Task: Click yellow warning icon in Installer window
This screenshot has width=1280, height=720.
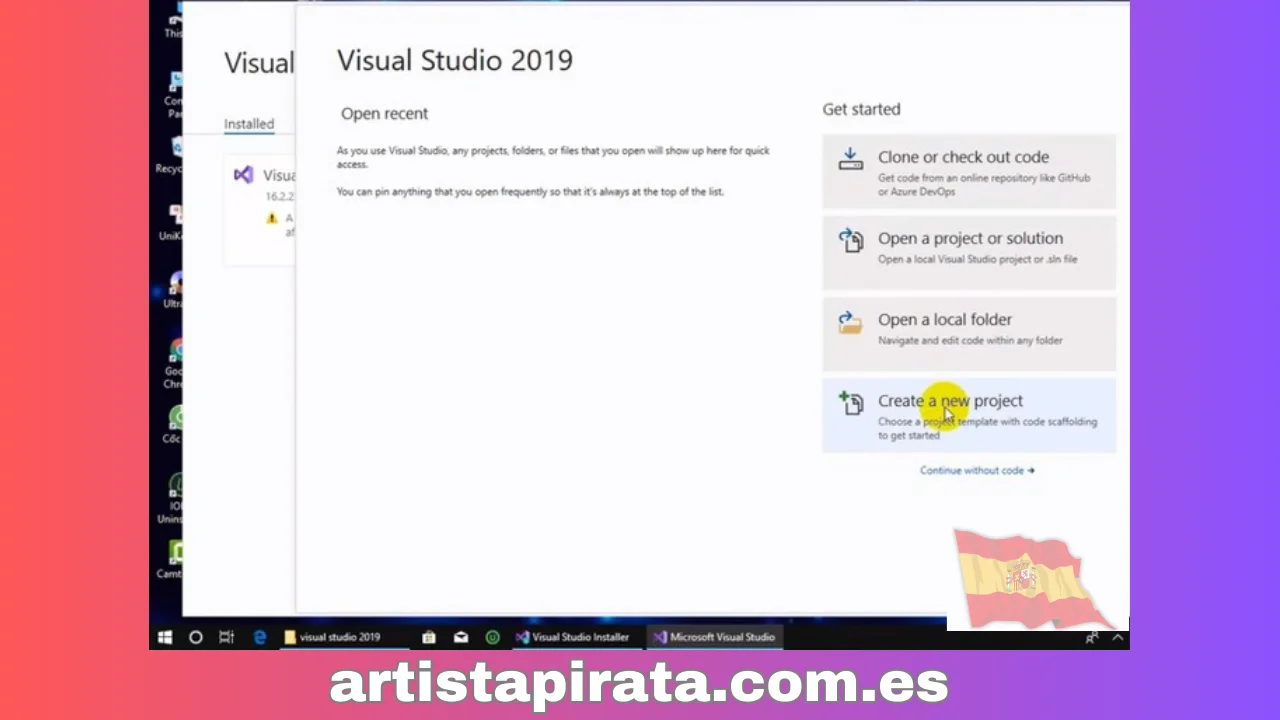Action: [271, 218]
